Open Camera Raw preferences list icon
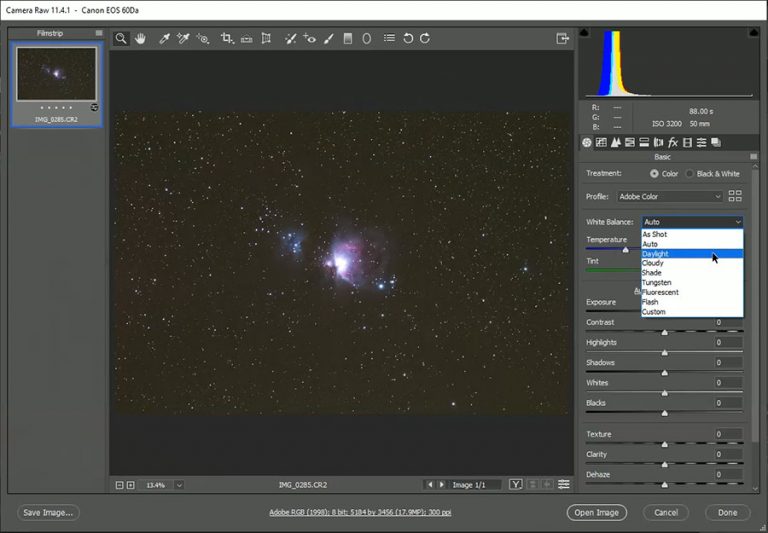This screenshot has height=533, width=768. (x=389, y=38)
